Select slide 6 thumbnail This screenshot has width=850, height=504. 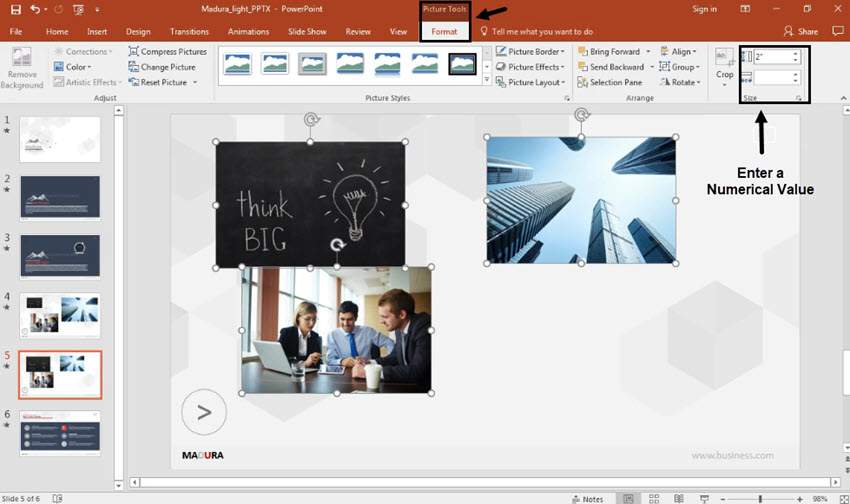pos(60,433)
